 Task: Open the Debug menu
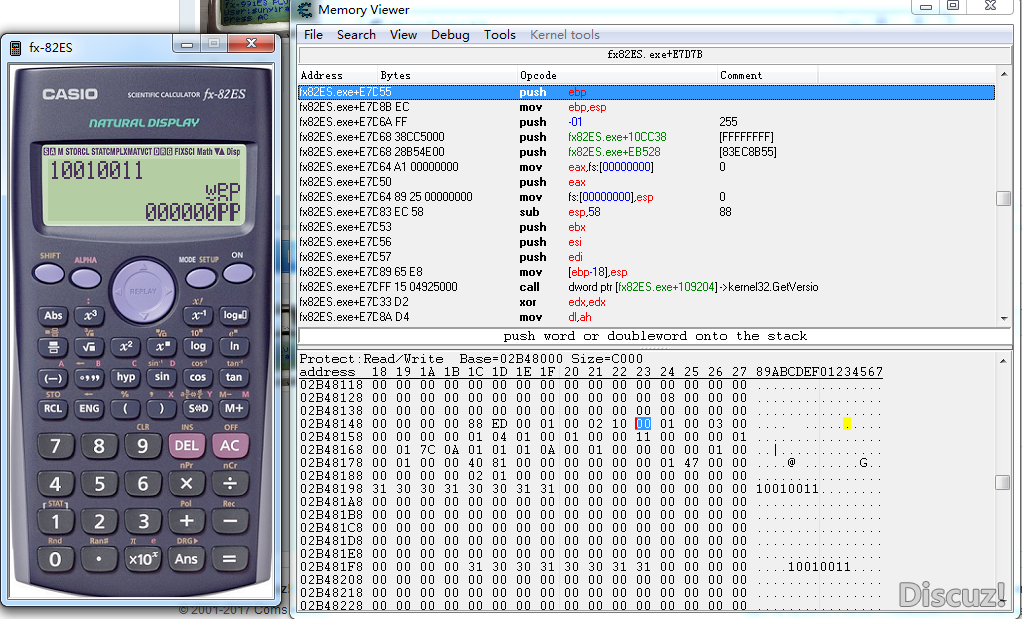(450, 35)
